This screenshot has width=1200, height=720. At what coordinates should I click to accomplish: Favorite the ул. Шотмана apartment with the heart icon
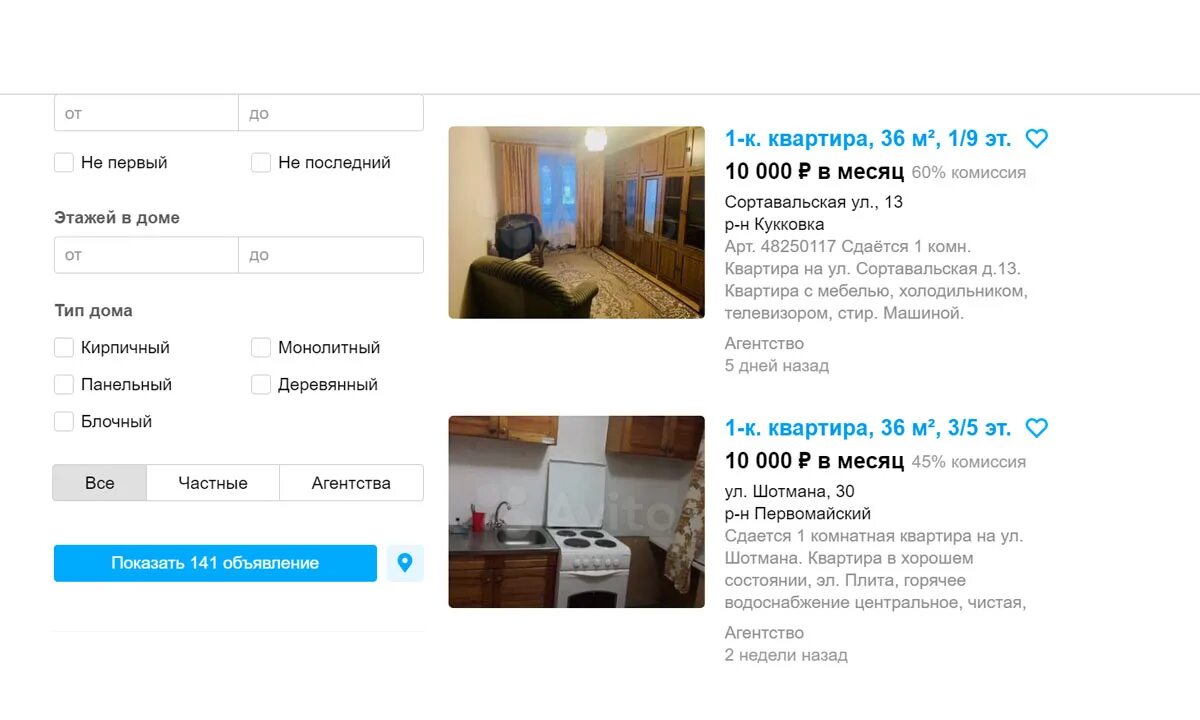point(1037,428)
